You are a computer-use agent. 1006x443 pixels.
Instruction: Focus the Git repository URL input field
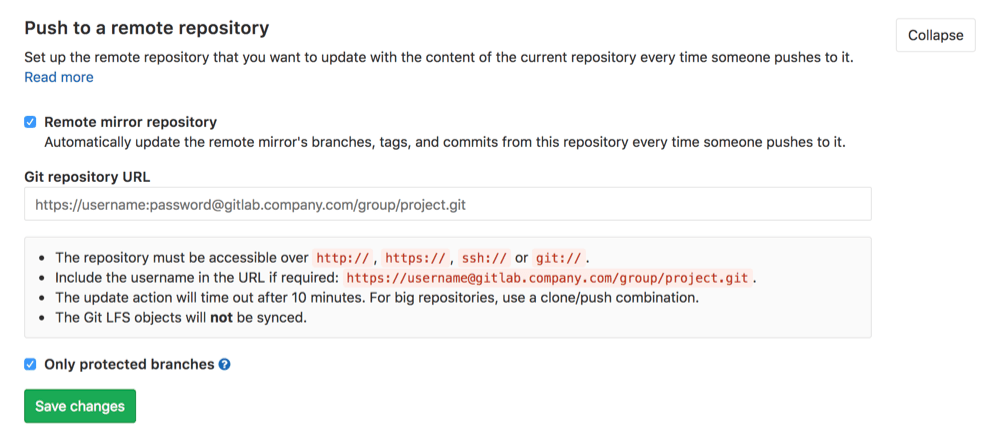[x=447, y=204]
